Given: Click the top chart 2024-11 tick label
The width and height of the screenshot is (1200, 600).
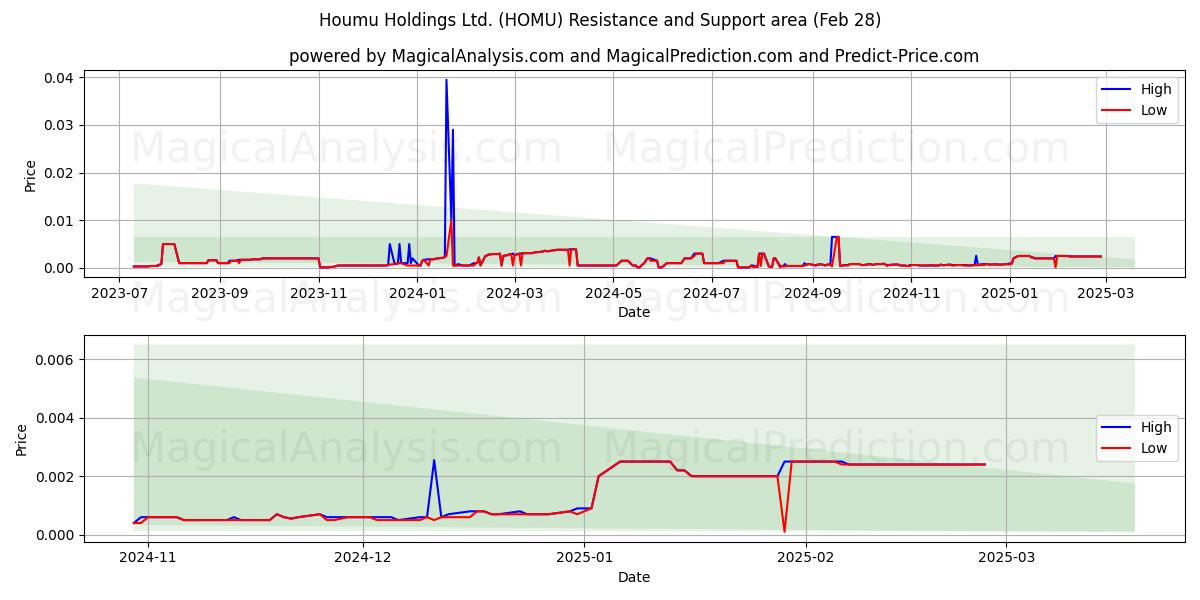Looking at the screenshot, I should tap(912, 293).
